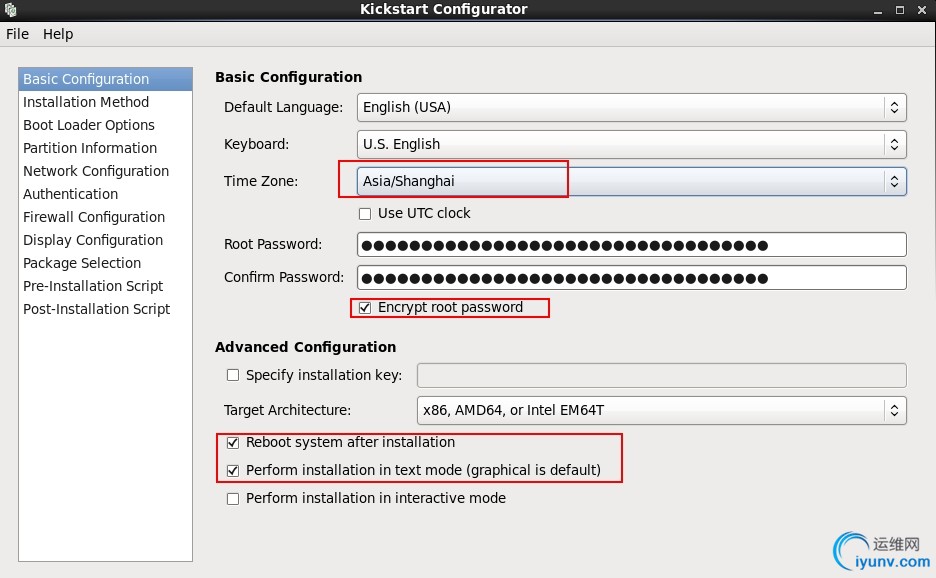936x578 pixels.
Task: Enable interactive mode installation checkbox
Action: (233, 498)
